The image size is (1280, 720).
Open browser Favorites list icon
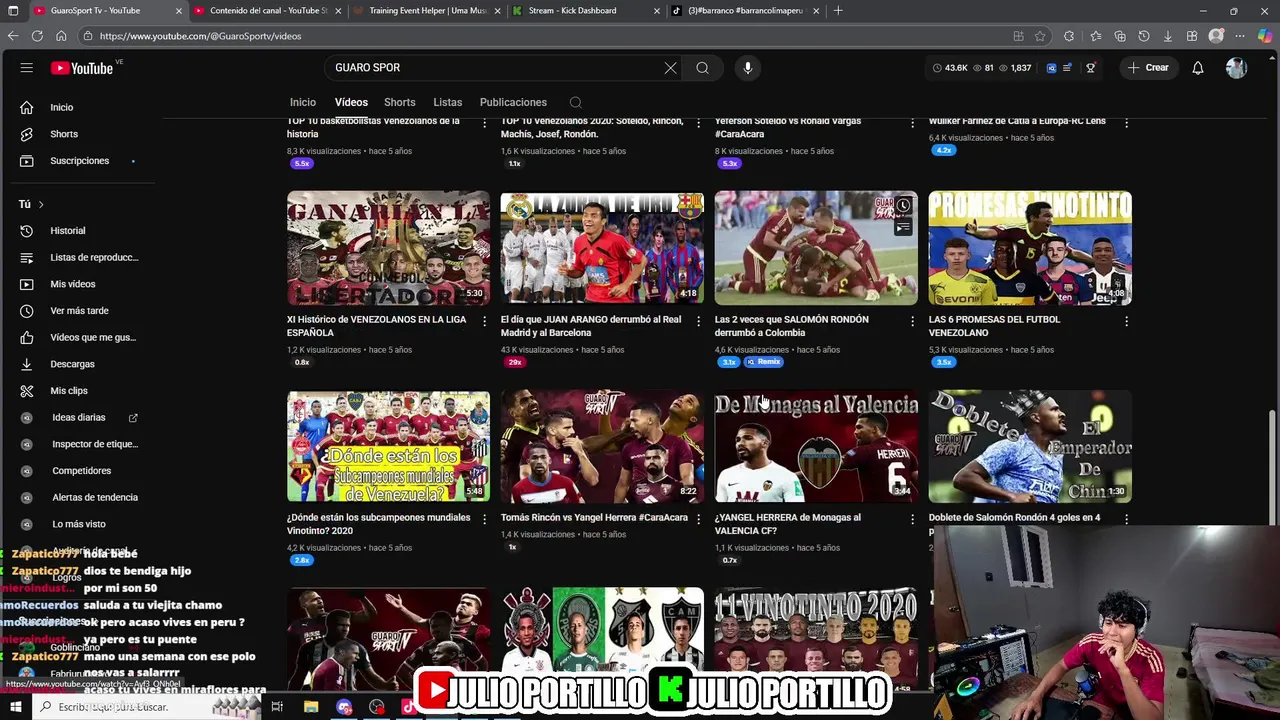pyautogui.click(x=1095, y=36)
